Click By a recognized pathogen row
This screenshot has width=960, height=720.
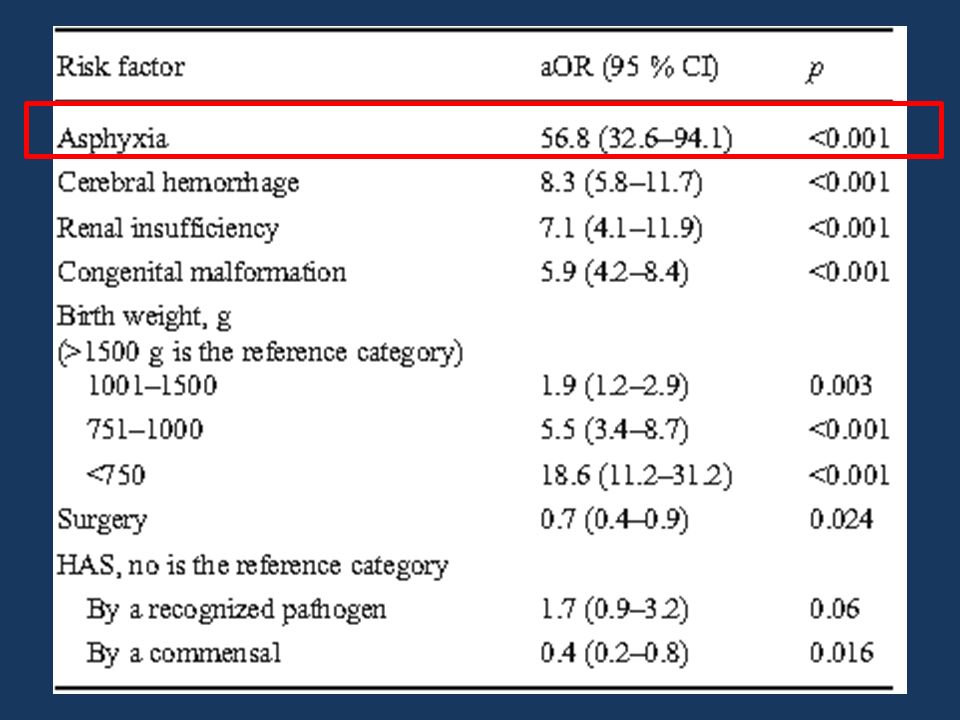(x=236, y=610)
